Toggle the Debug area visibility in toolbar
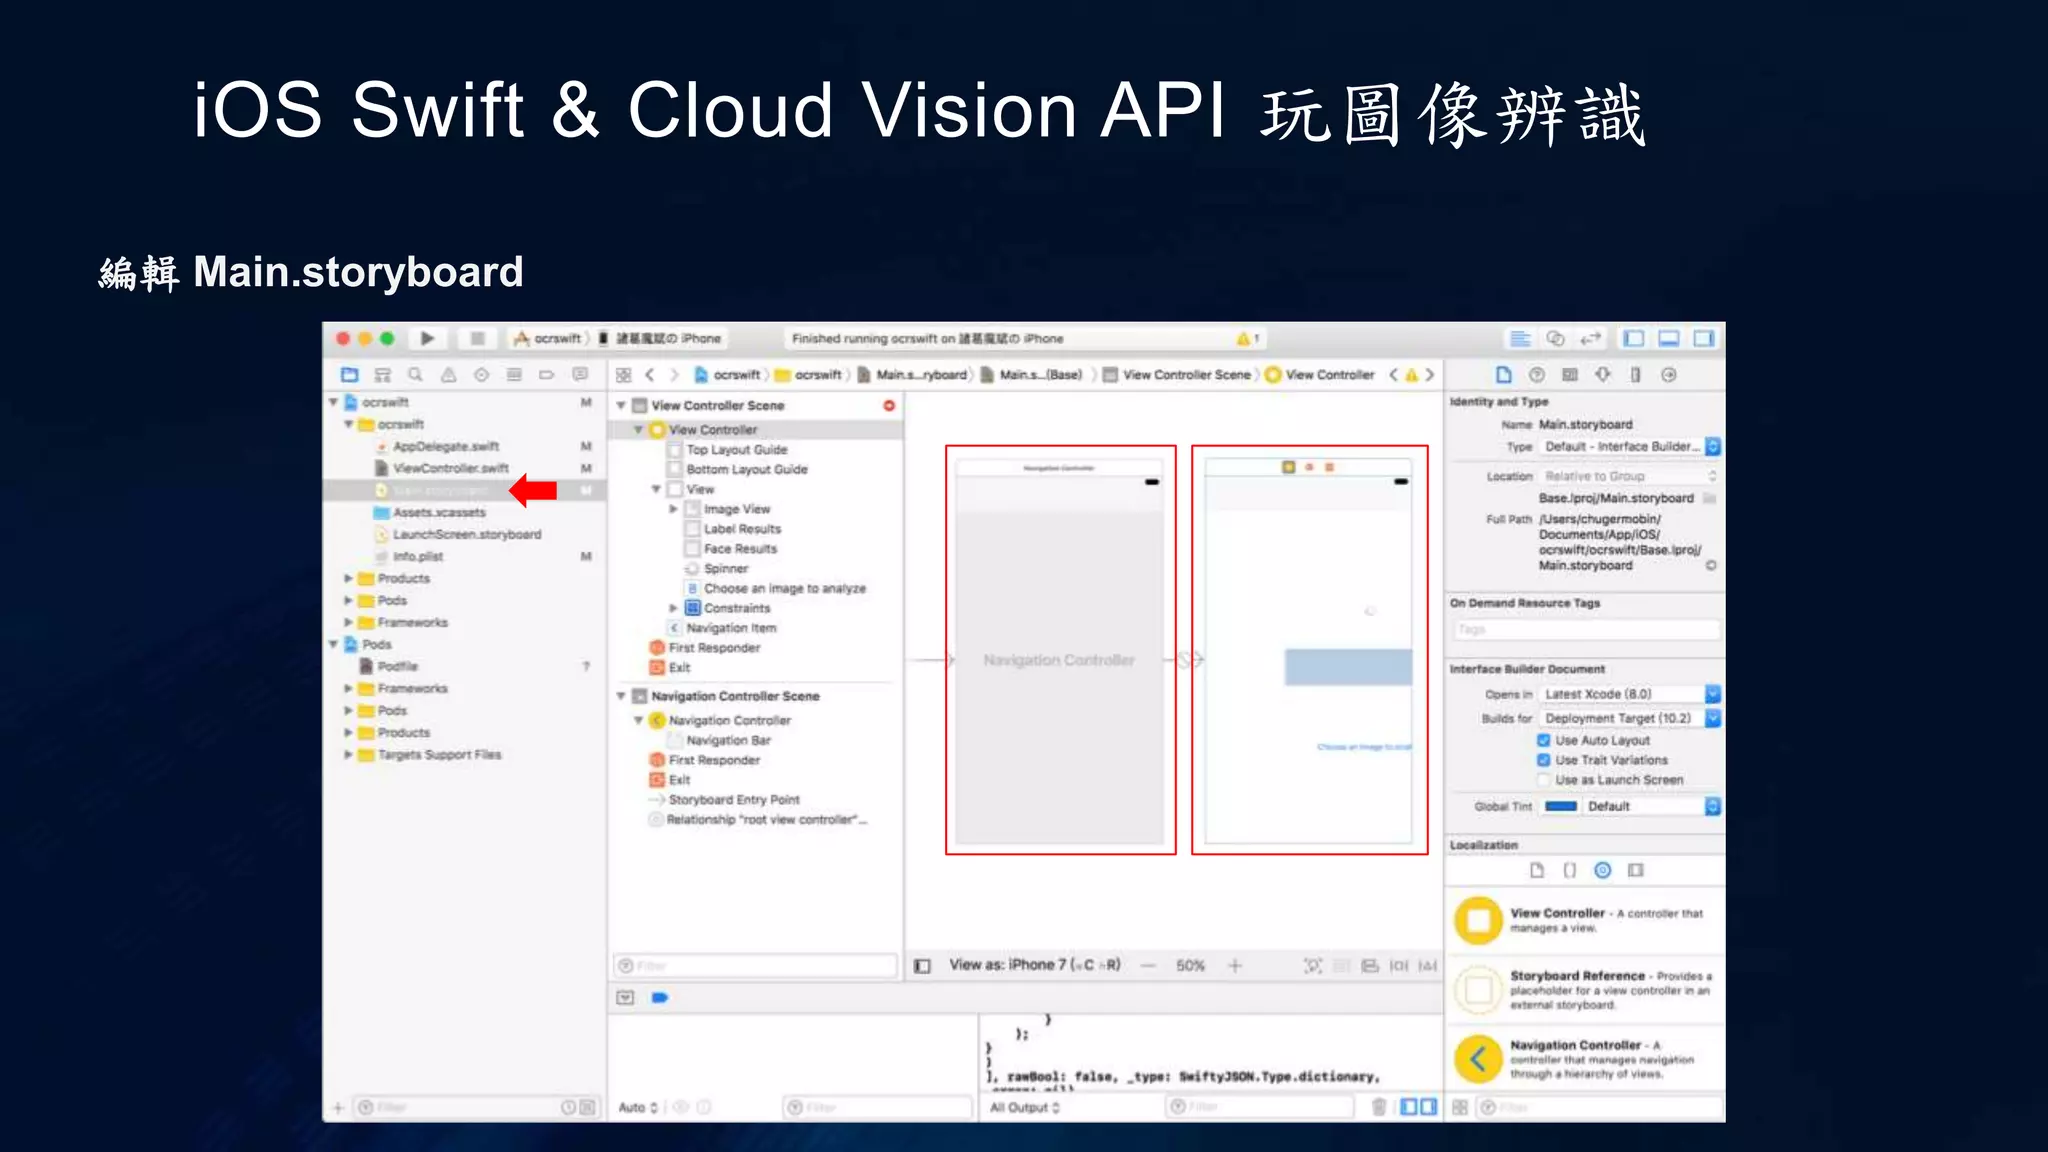 coord(1669,338)
